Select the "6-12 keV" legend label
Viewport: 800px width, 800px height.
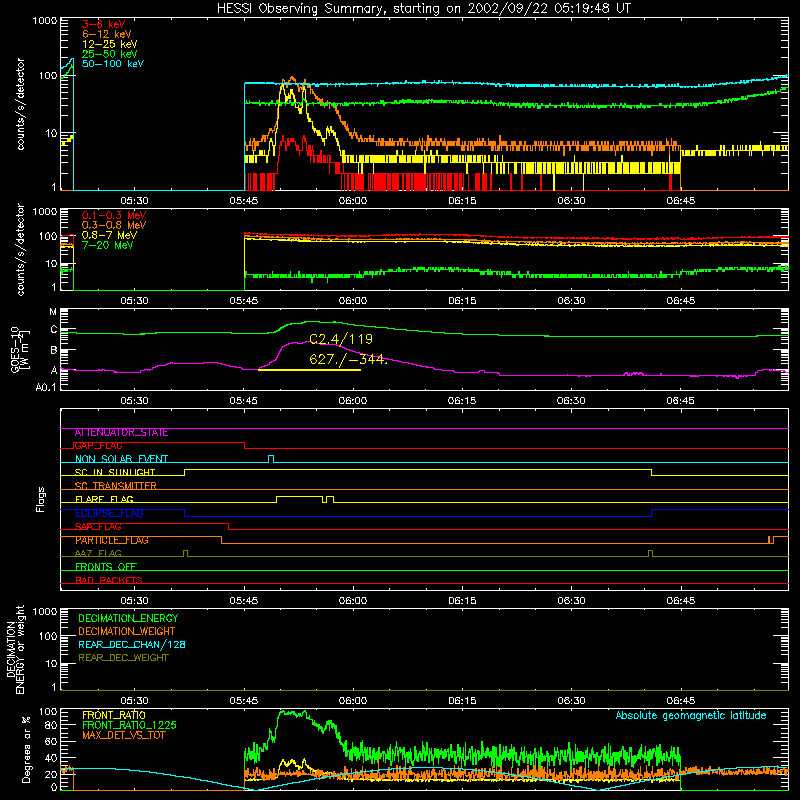107,34
